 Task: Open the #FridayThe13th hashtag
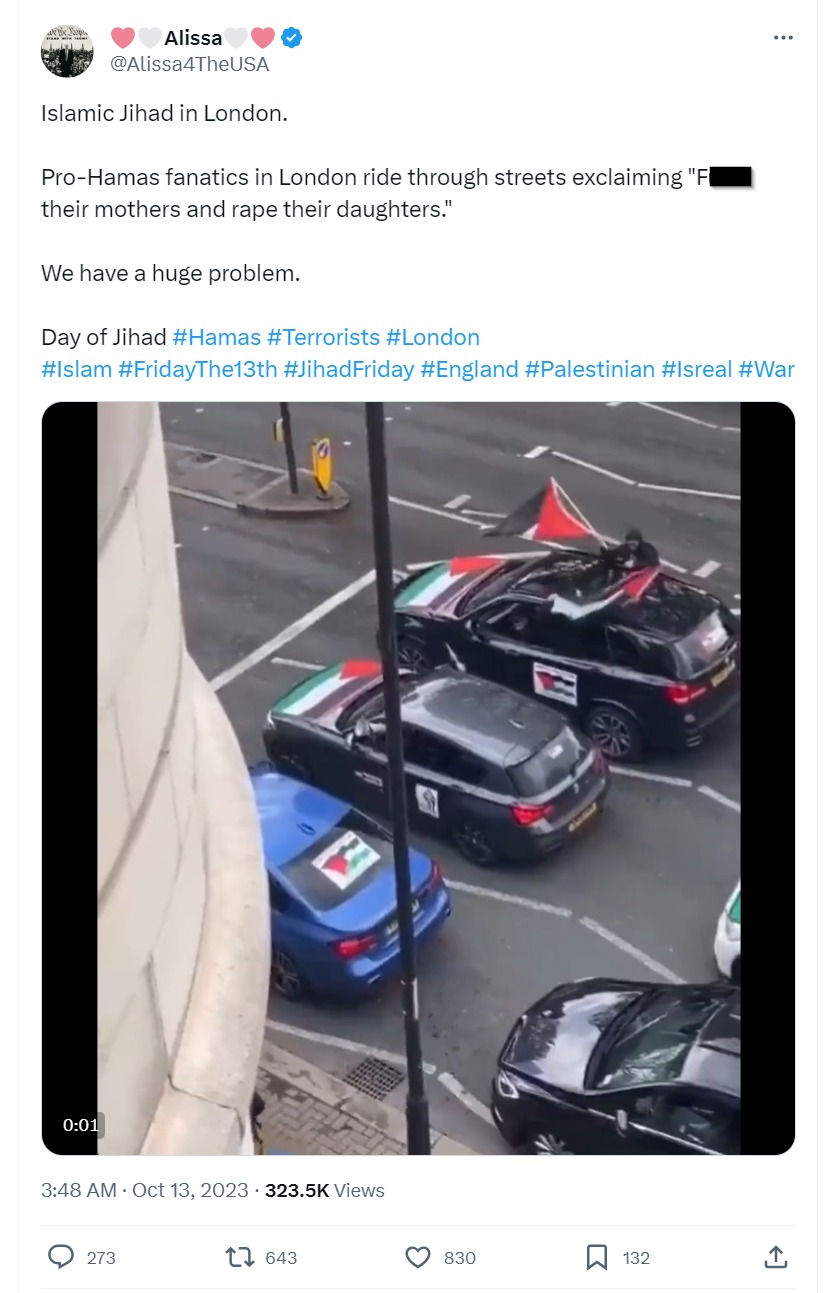[x=197, y=369]
